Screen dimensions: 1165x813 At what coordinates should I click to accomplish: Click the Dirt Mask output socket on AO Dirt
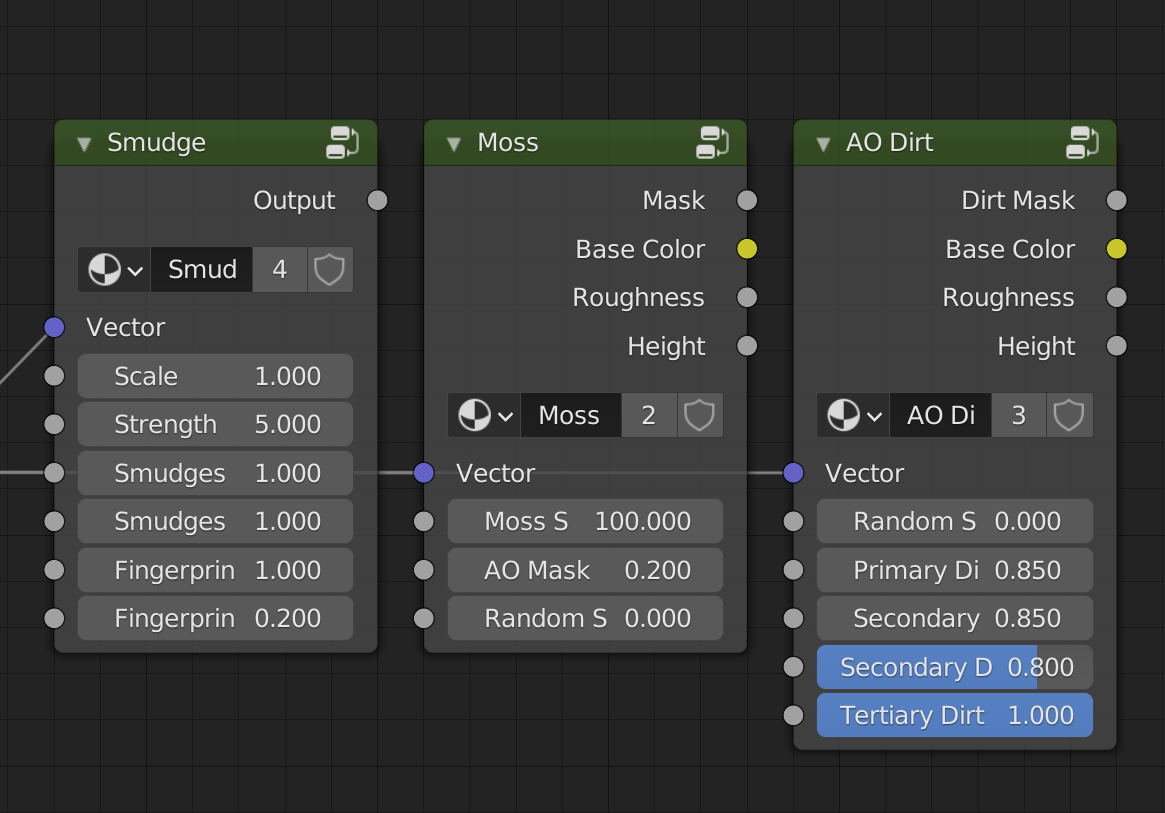1116,200
